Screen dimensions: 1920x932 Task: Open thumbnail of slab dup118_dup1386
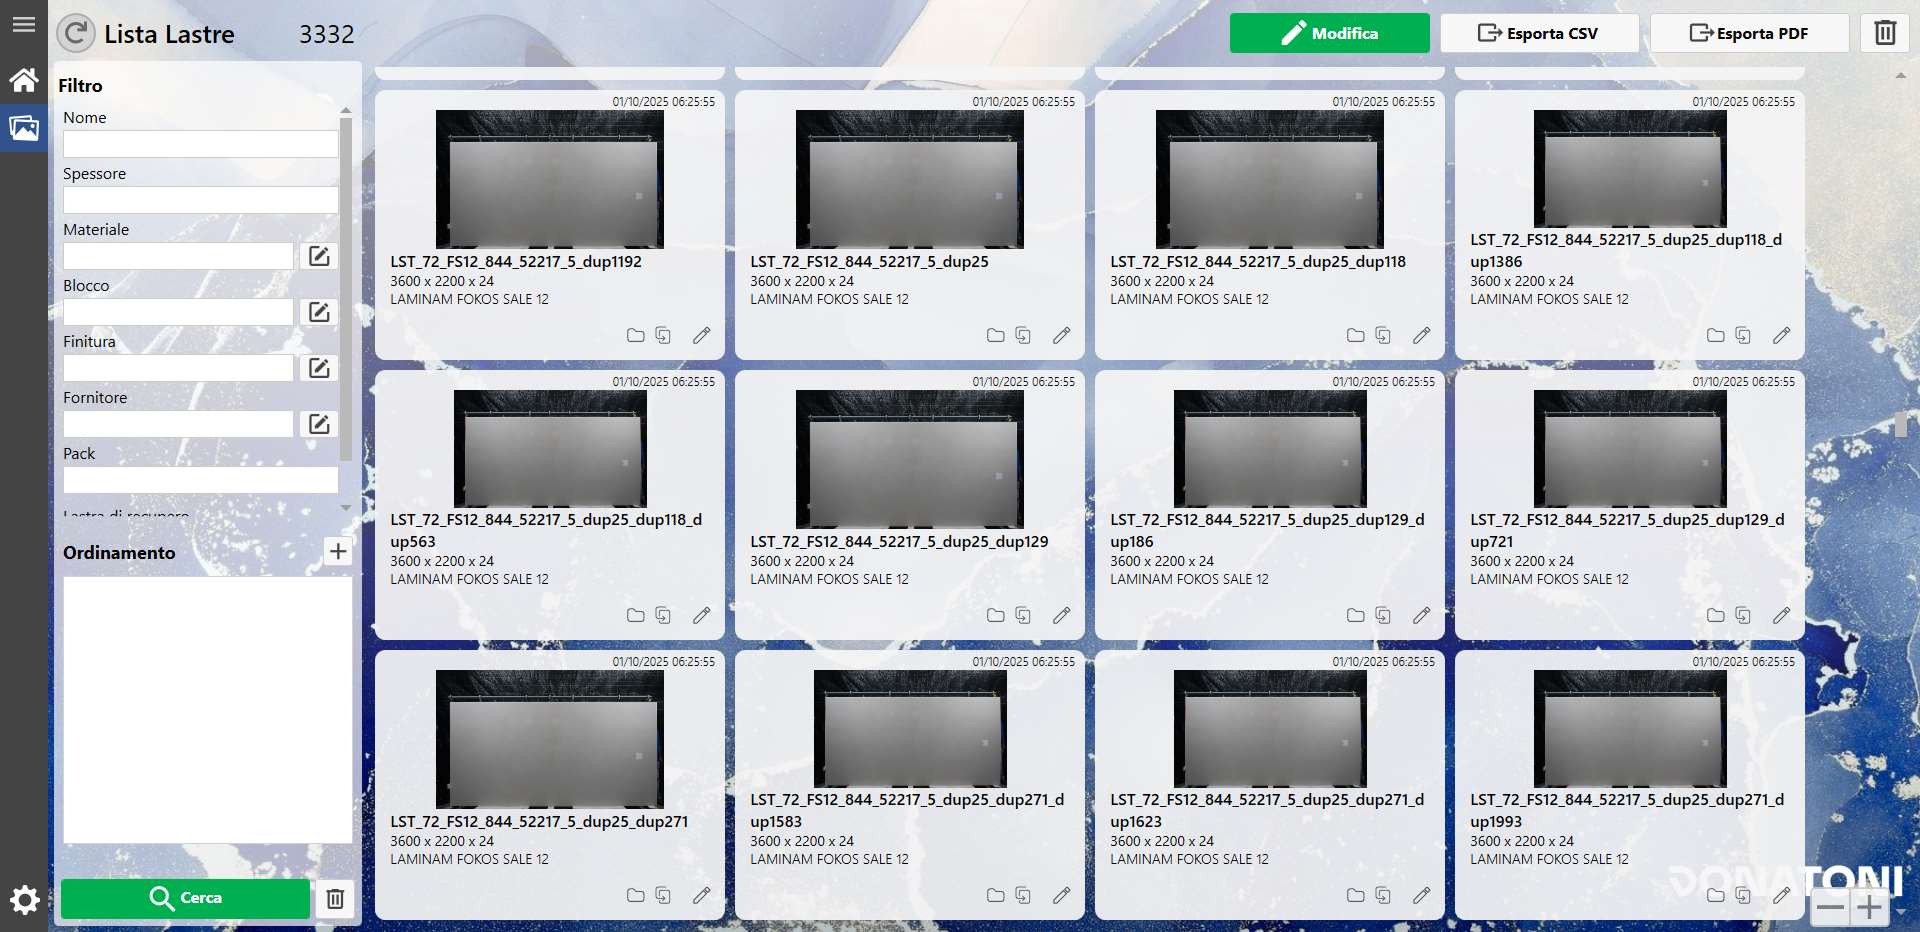point(1630,168)
